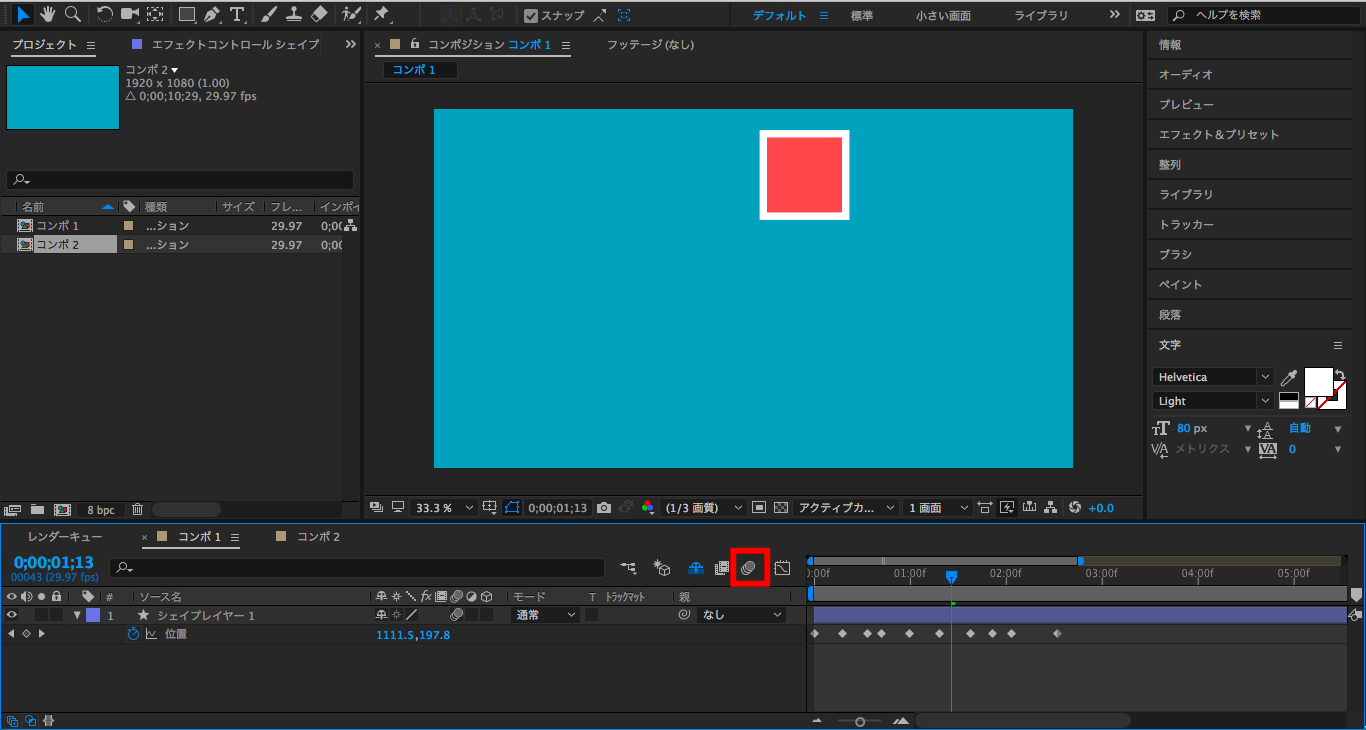This screenshot has width=1366, height=730.
Task: Switch to 標準 workspace
Action: tap(861, 16)
